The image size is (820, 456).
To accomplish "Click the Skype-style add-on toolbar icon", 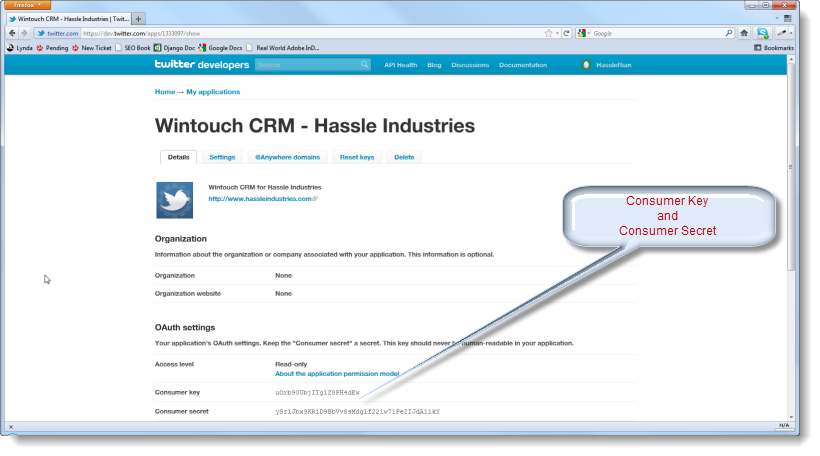I will pyautogui.click(x=763, y=33).
